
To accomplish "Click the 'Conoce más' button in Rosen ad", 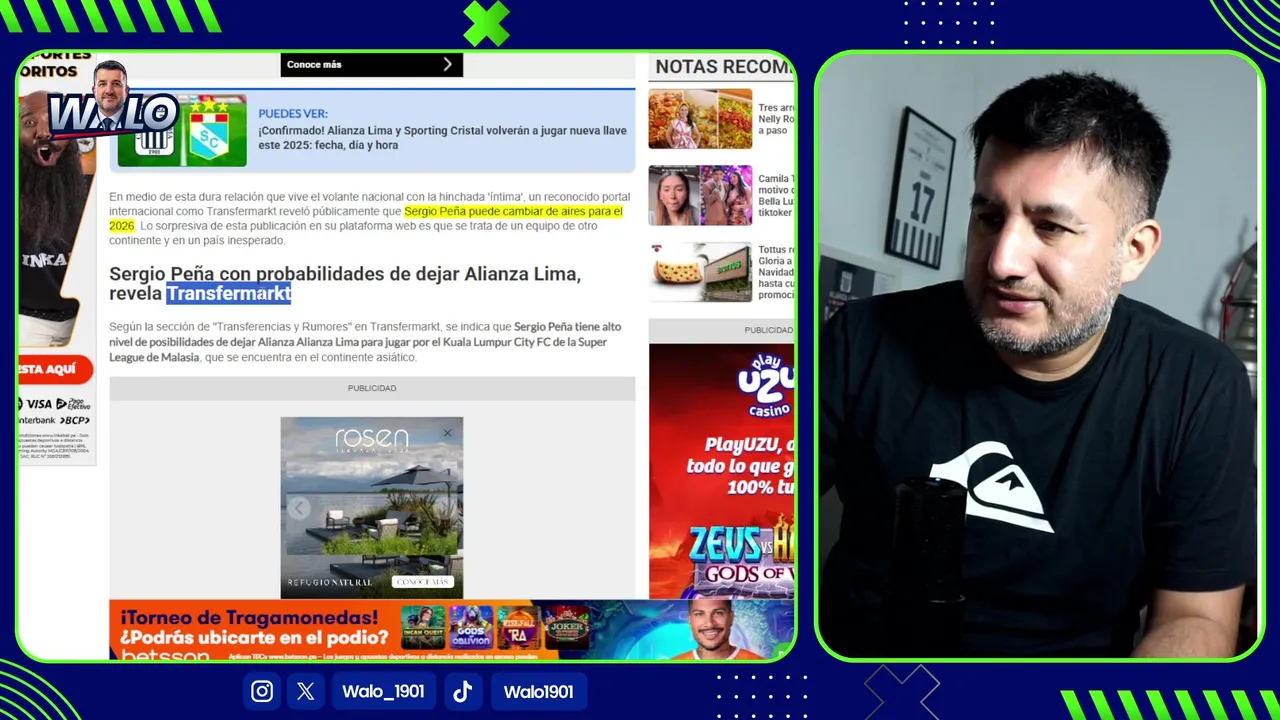I will point(422,582).
